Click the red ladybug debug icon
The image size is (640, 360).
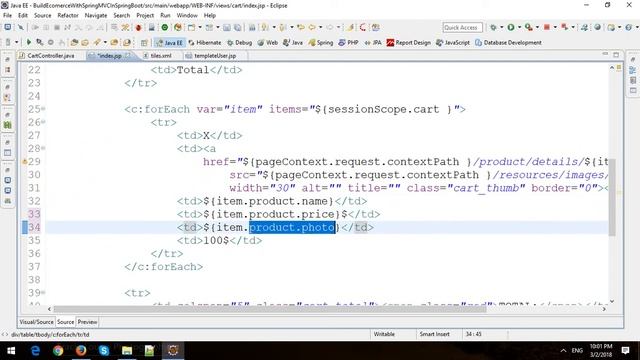tap(138, 27)
